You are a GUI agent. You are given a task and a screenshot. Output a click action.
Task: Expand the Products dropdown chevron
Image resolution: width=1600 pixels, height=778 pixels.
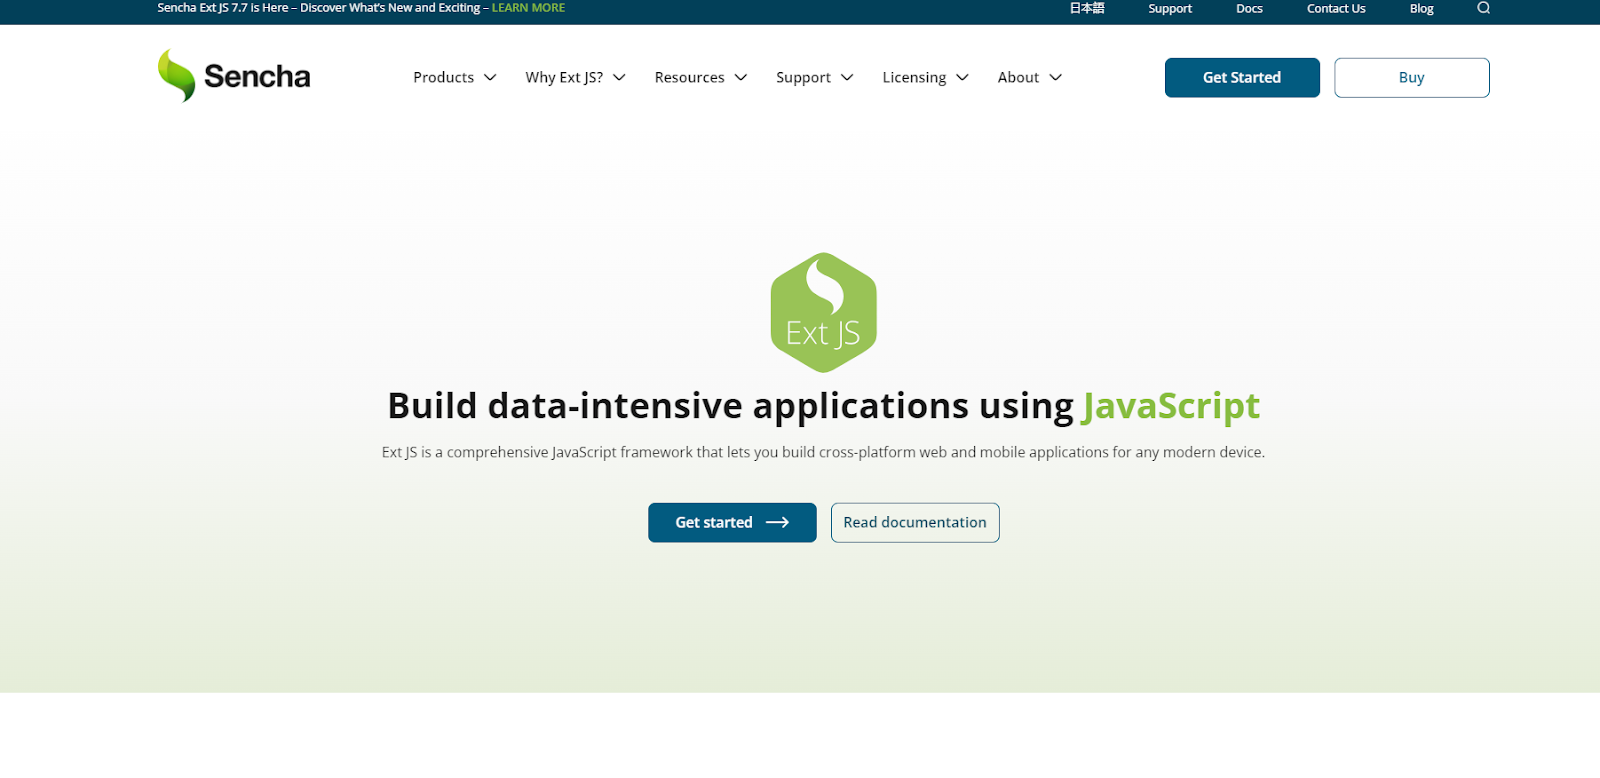[x=490, y=78]
